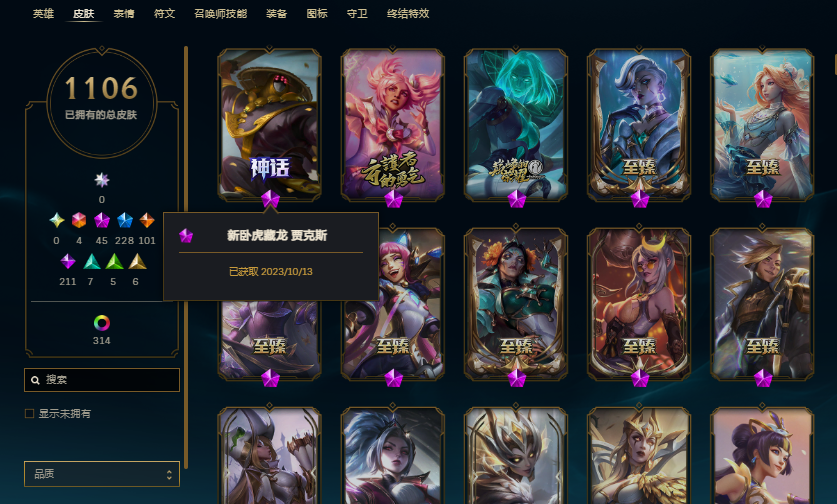The height and width of the screenshot is (504, 837).
Task: Click the 搜索 search field
Action: [102, 380]
